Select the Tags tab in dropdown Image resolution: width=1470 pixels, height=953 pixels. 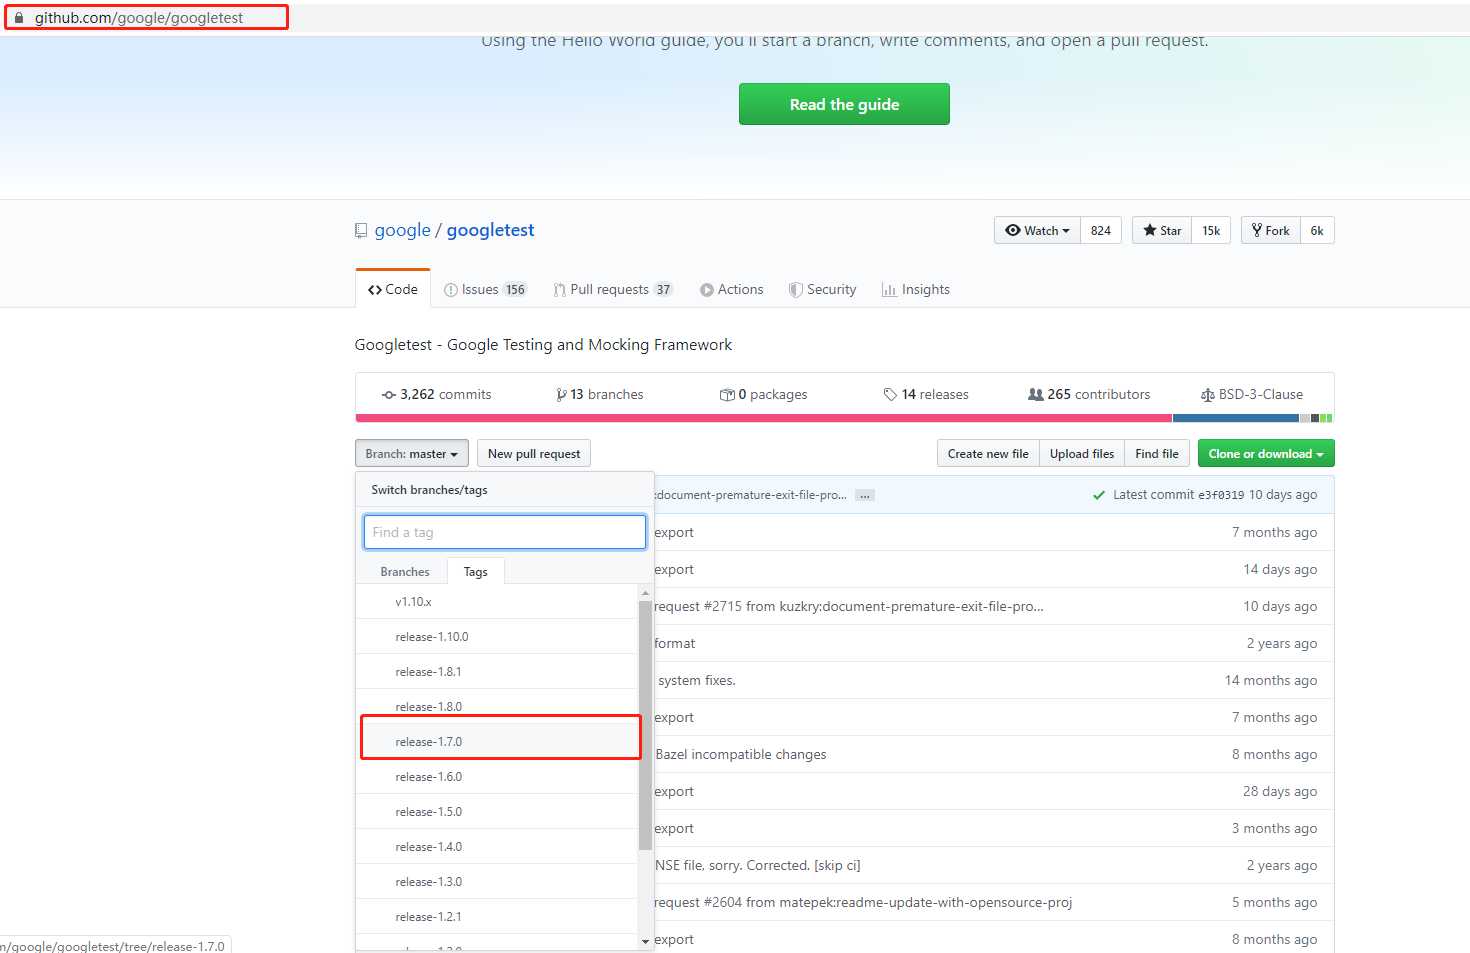(x=476, y=571)
